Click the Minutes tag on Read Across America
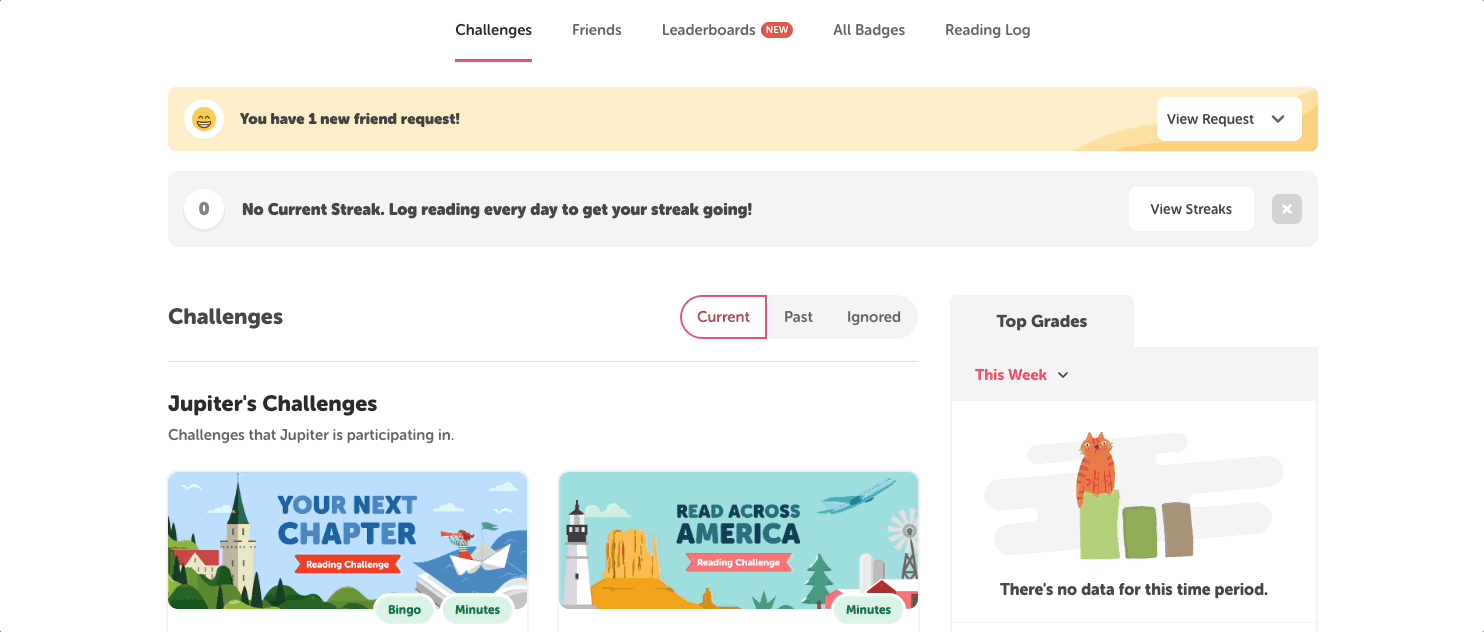The height and width of the screenshot is (632, 1484). (x=868, y=609)
